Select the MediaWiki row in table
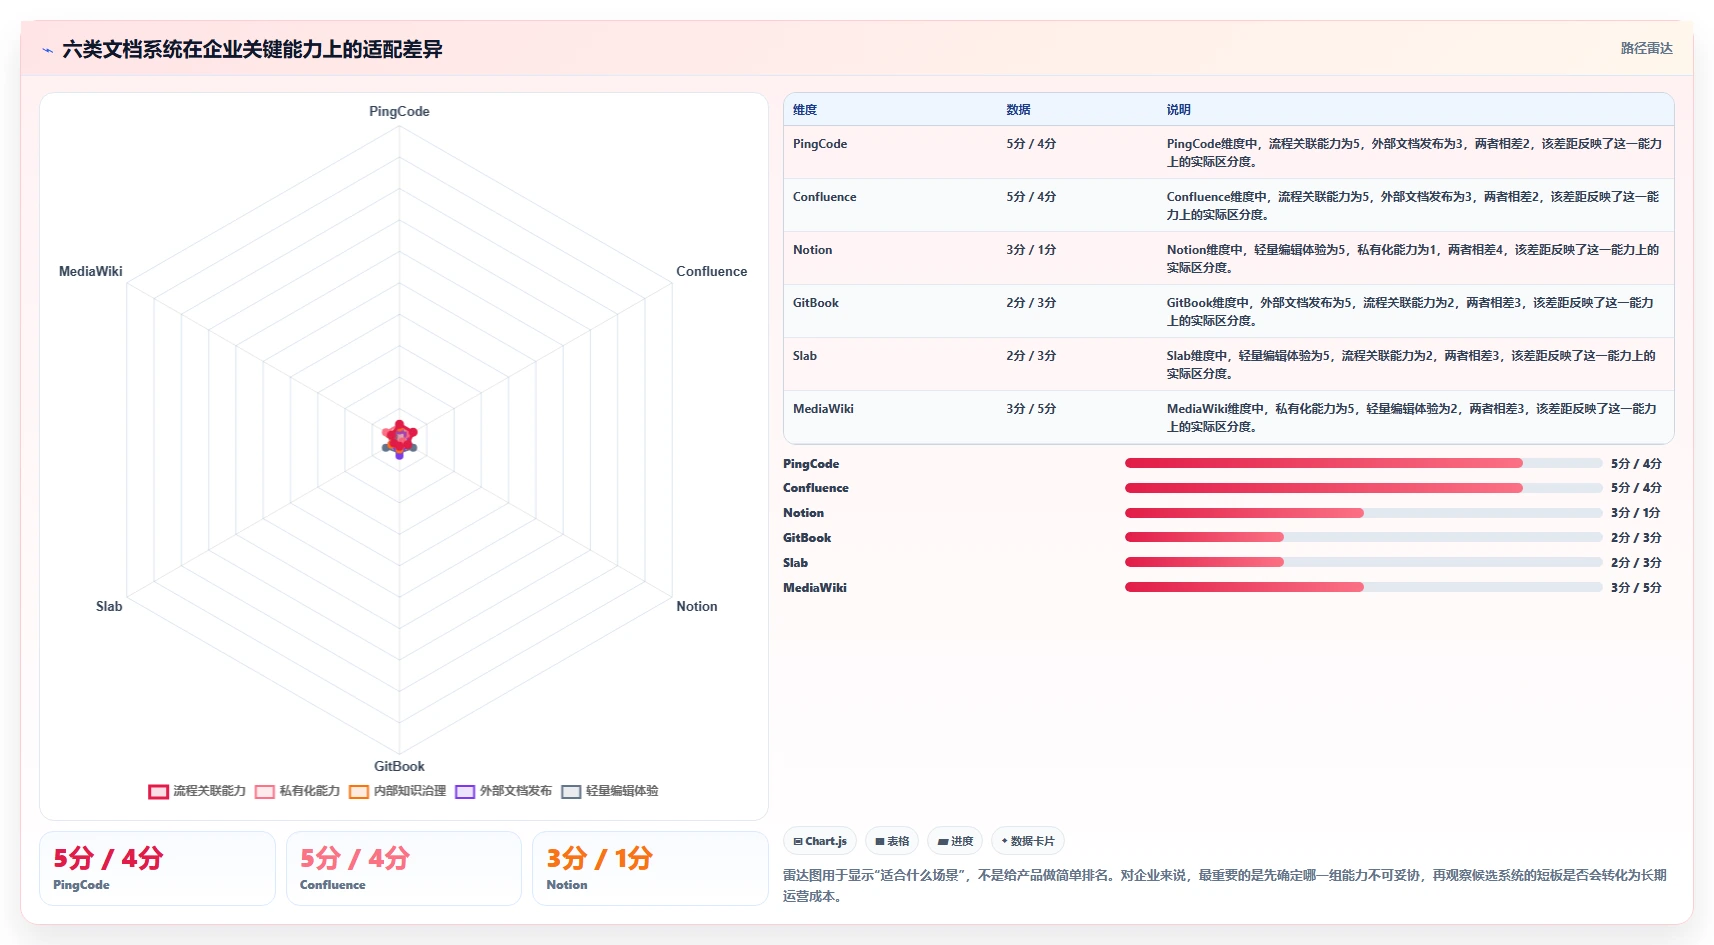Image resolution: width=1714 pixels, height=945 pixels. point(1228,417)
